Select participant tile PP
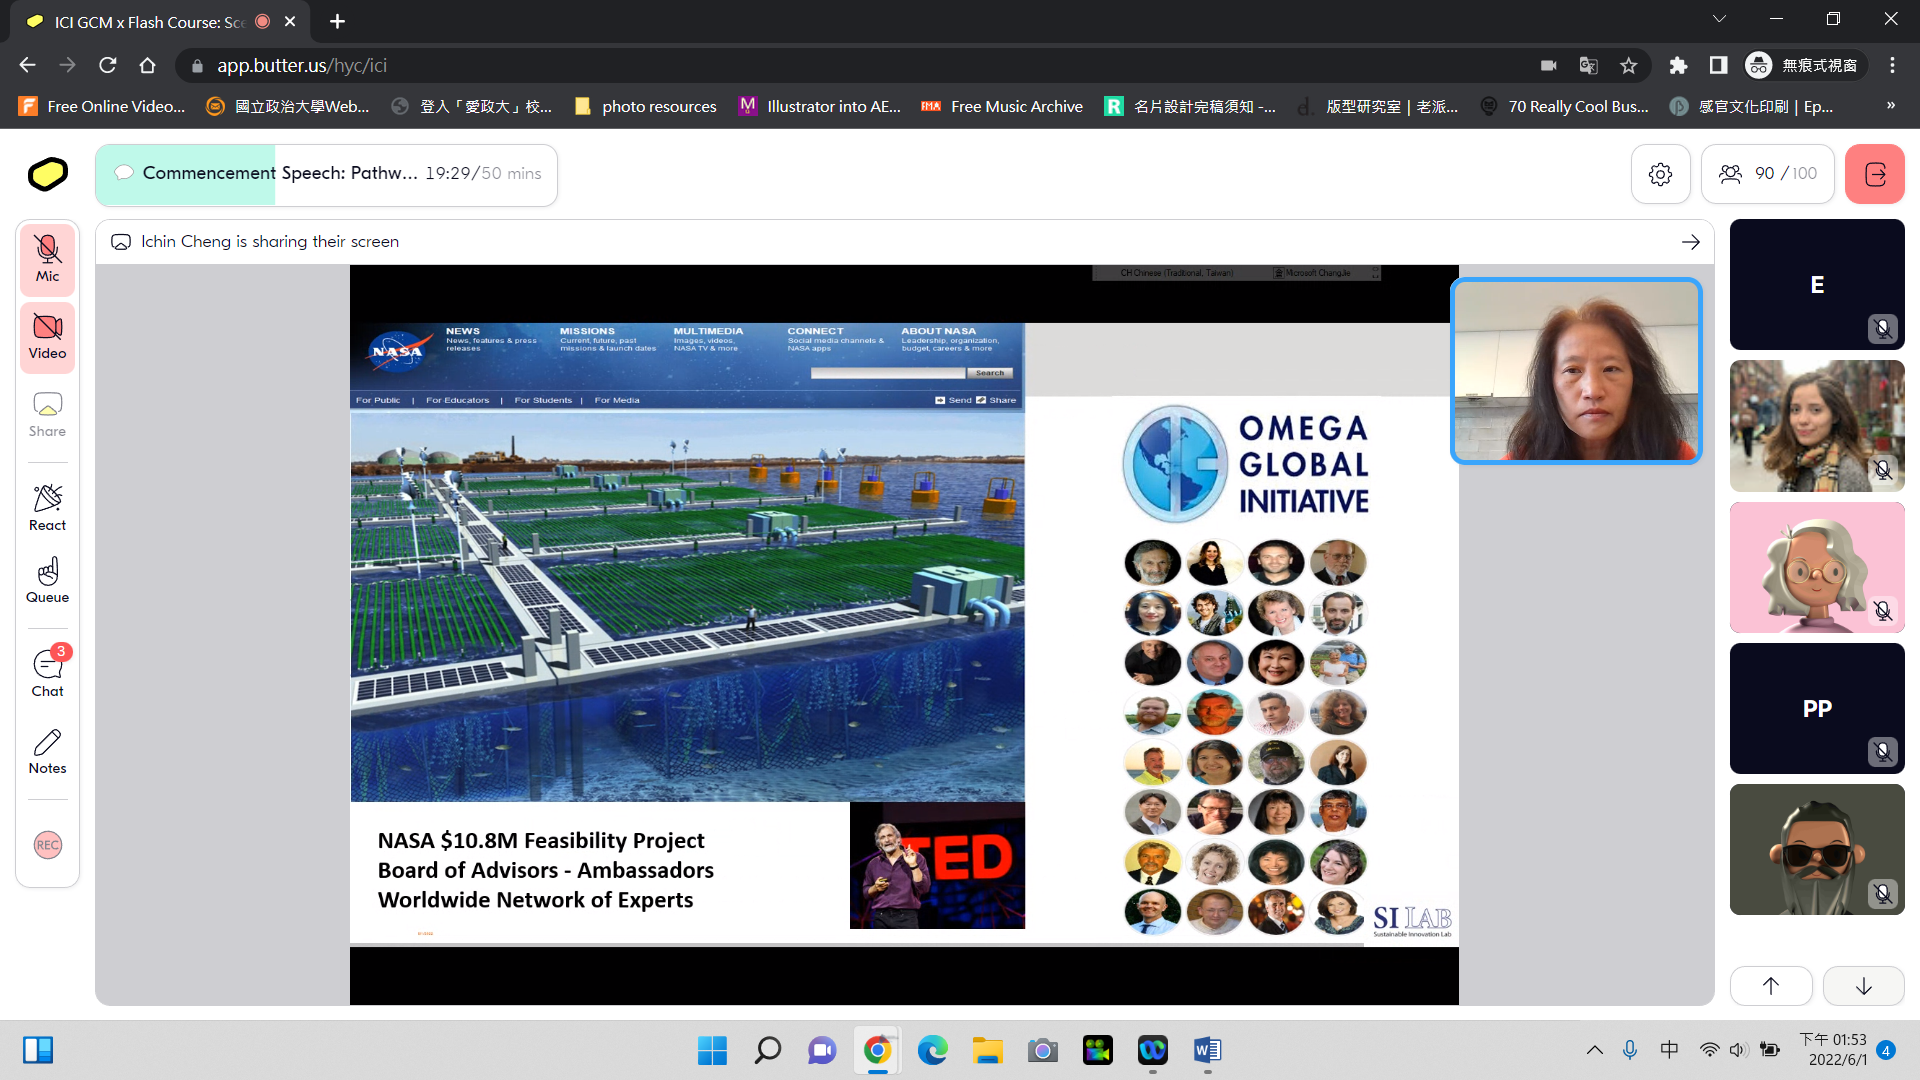 pos(1816,708)
